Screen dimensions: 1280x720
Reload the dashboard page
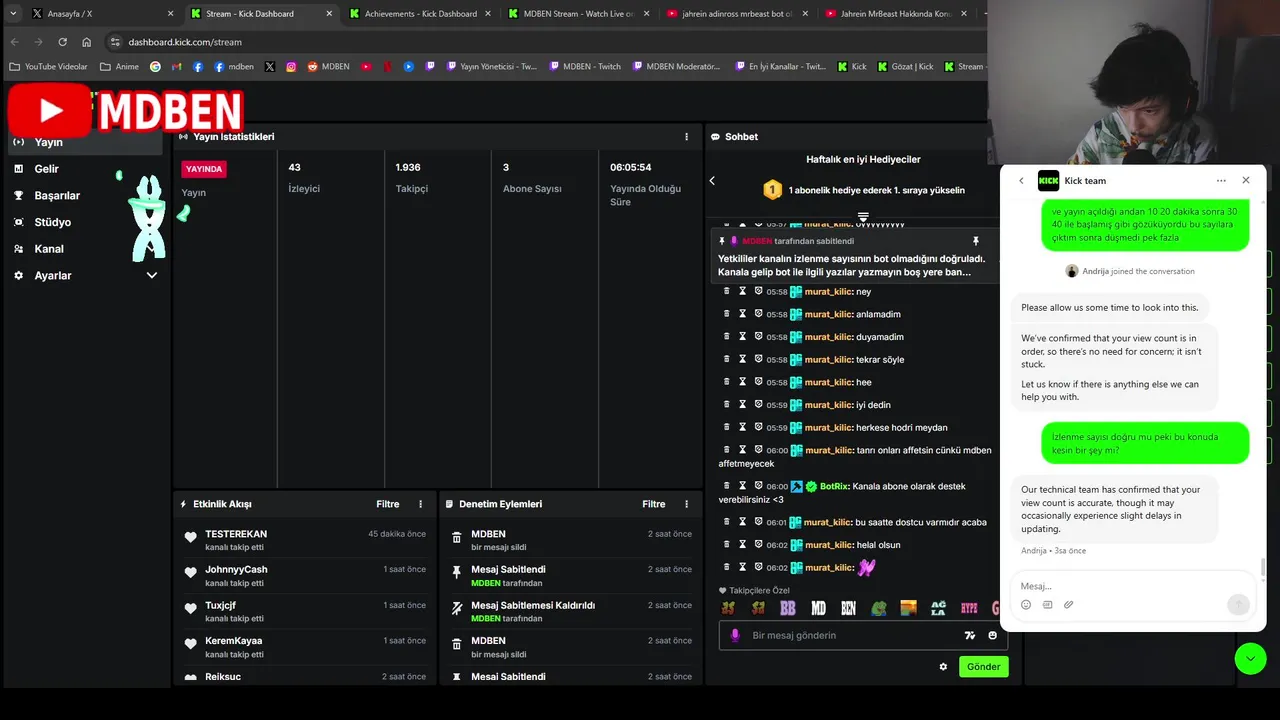(x=62, y=42)
